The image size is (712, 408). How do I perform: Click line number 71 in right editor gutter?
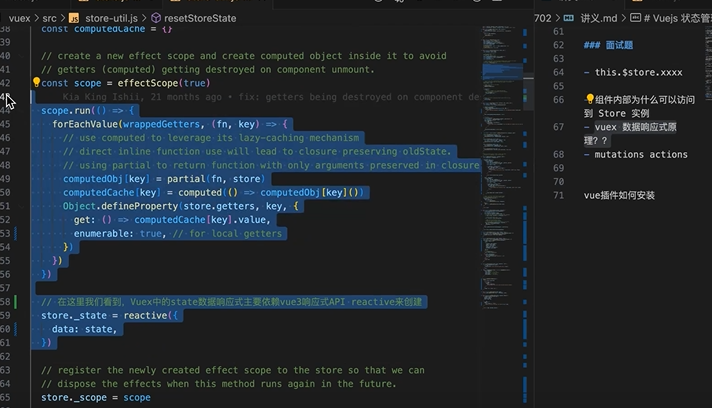[559, 195]
